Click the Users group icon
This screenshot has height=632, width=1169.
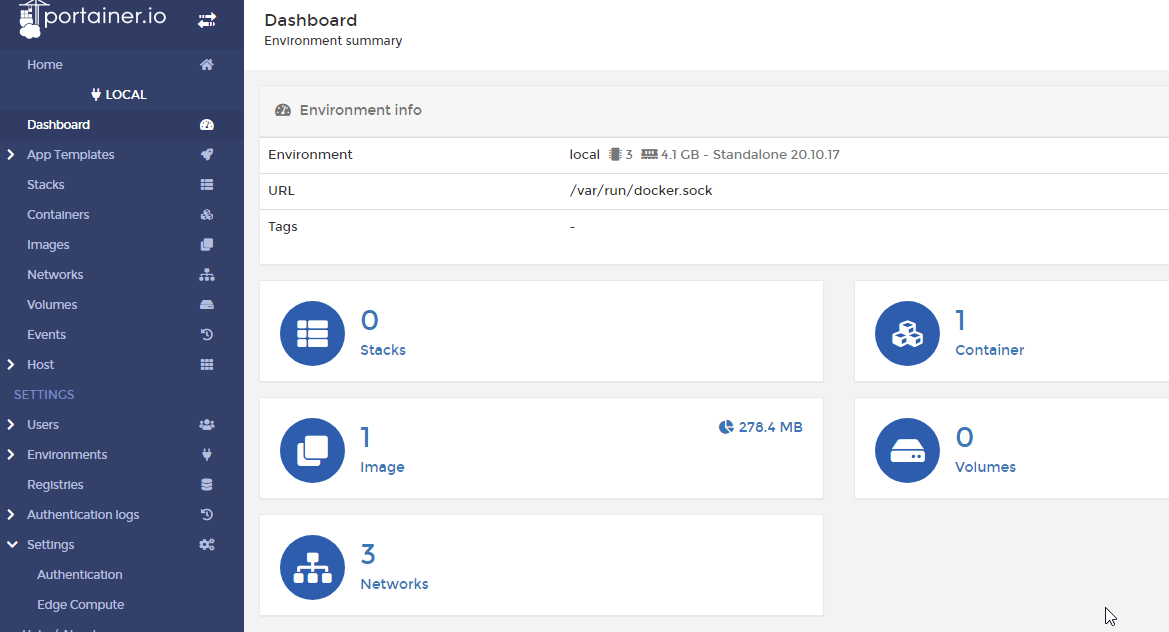pos(207,424)
